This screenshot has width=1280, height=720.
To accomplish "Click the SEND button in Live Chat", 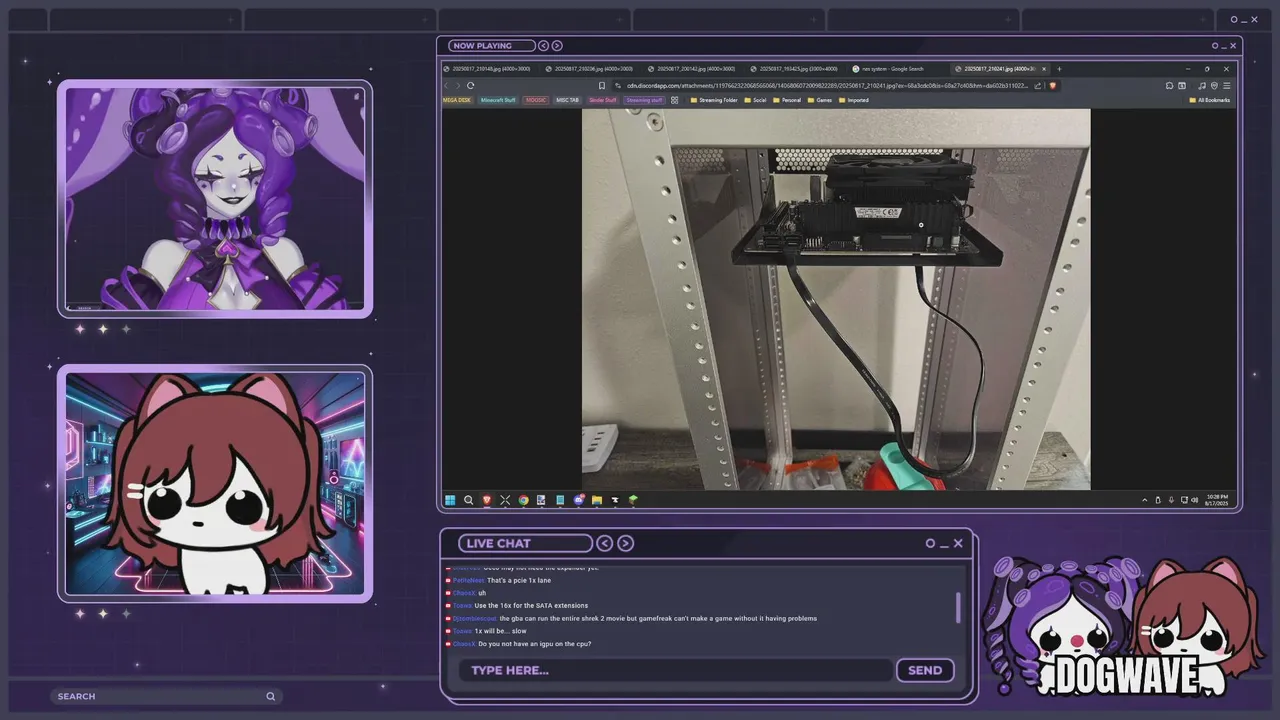I will click(925, 670).
